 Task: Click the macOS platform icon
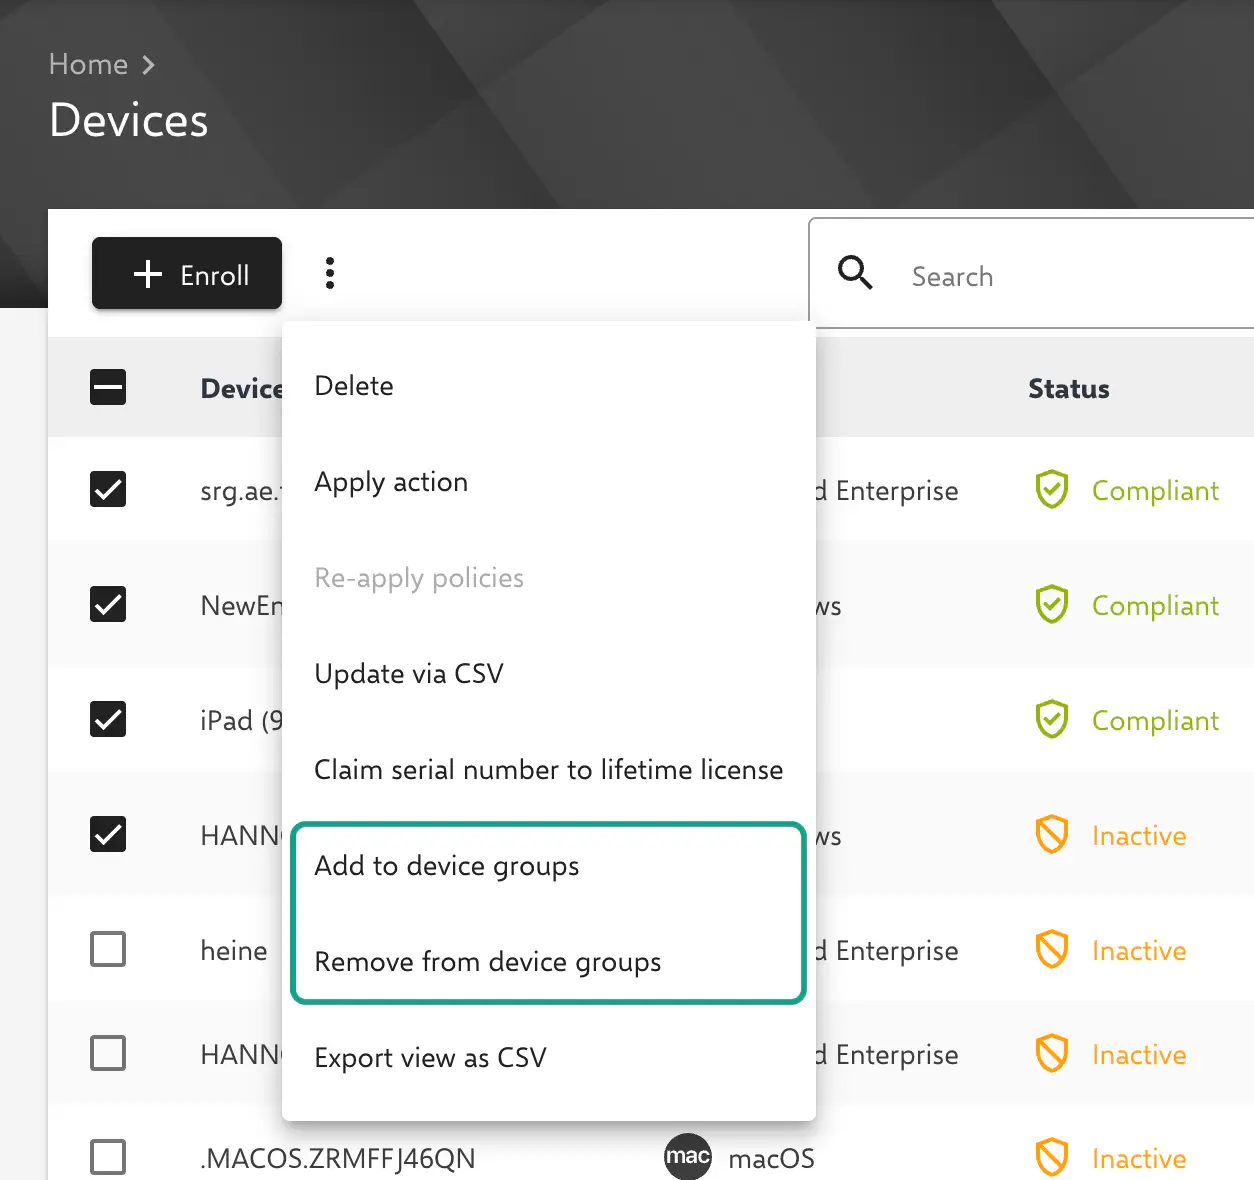tap(688, 1157)
